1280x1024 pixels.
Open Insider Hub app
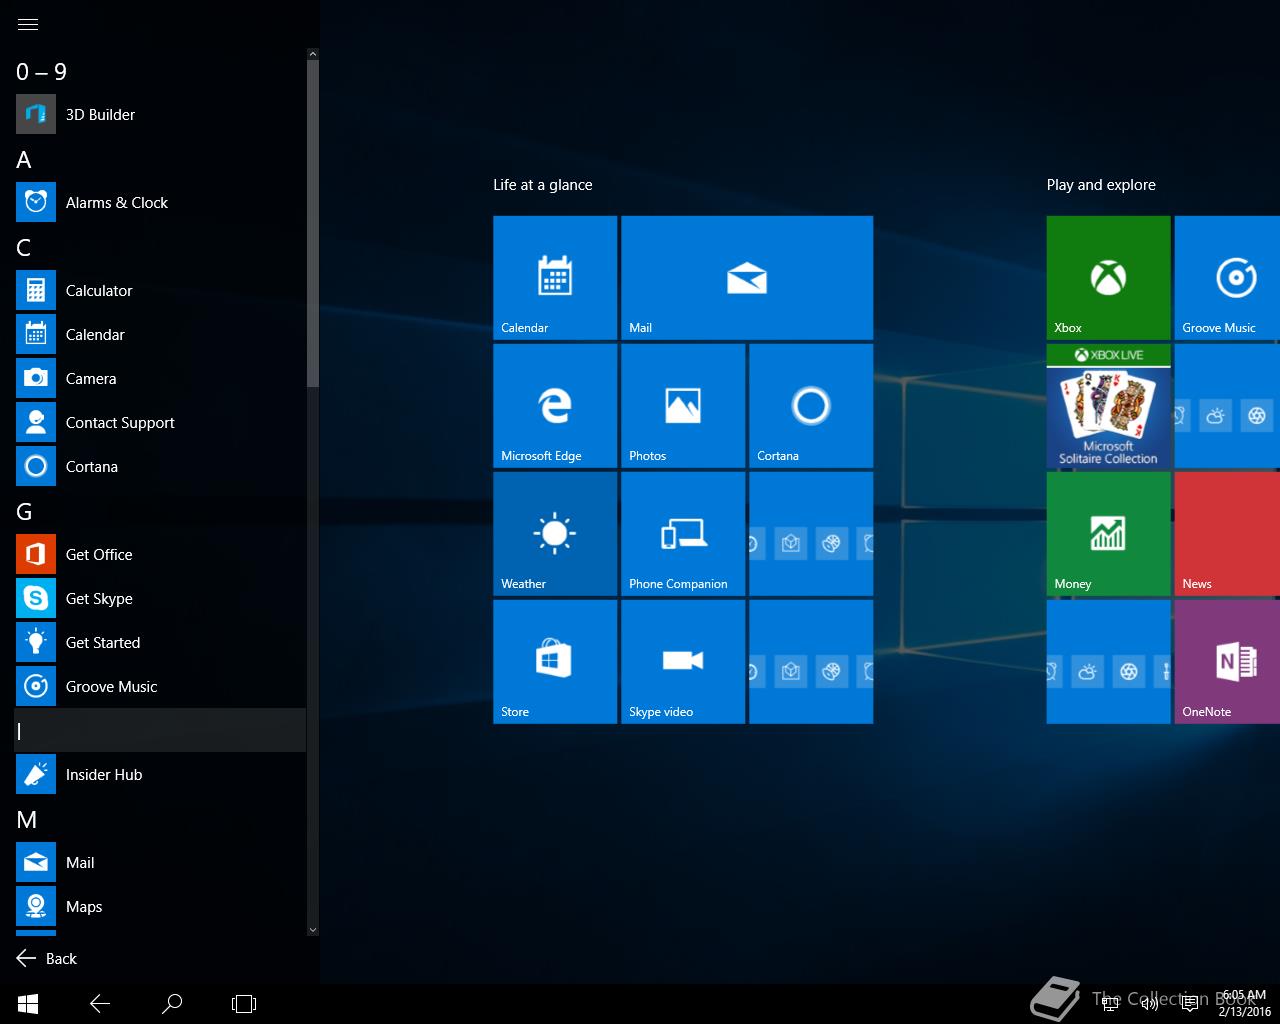pyautogui.click(x=160, y=774)
